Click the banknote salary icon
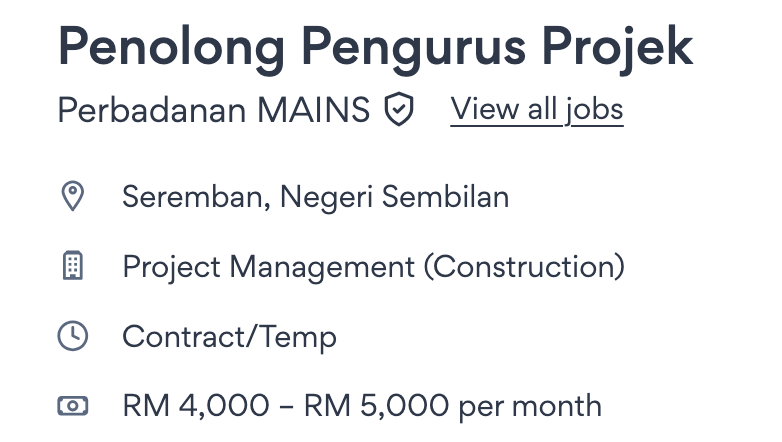The height and width of the screenshot is (442, 782). [x=73, y=406]
